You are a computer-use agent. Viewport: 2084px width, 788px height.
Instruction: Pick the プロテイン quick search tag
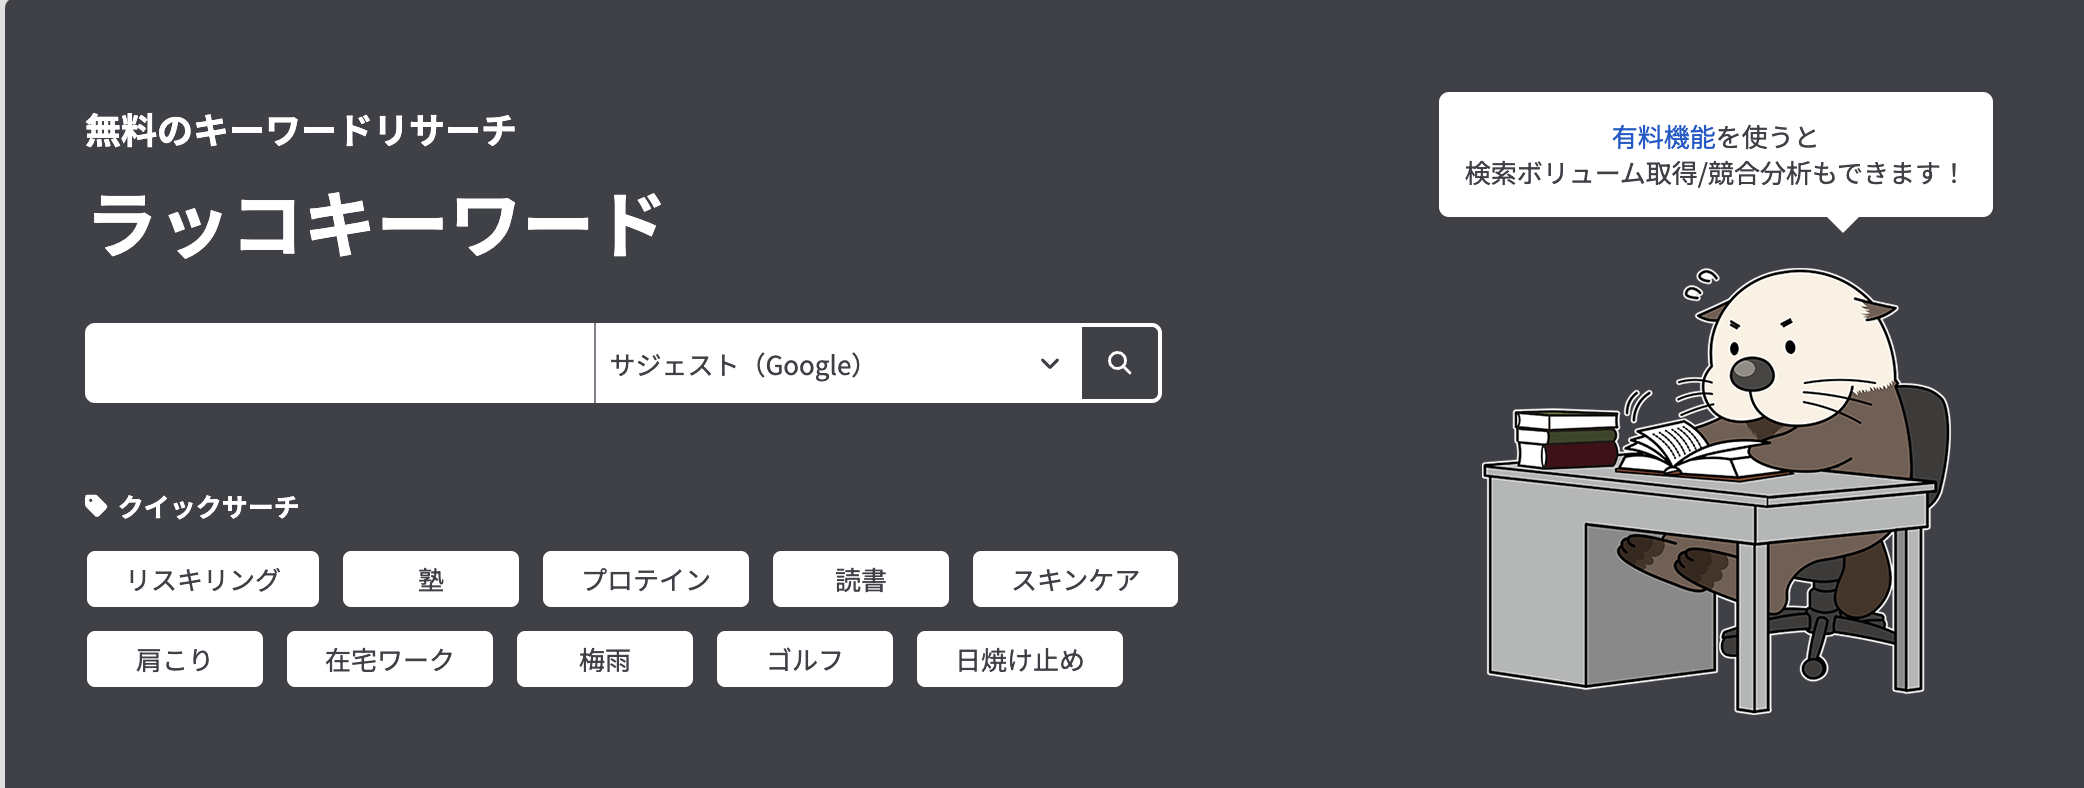[646, 579]
